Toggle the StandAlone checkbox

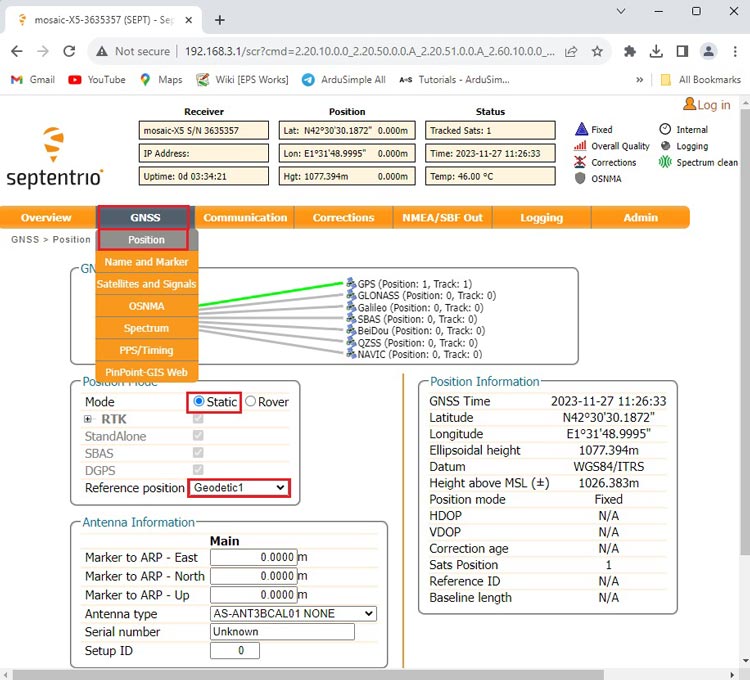(198, 436)
